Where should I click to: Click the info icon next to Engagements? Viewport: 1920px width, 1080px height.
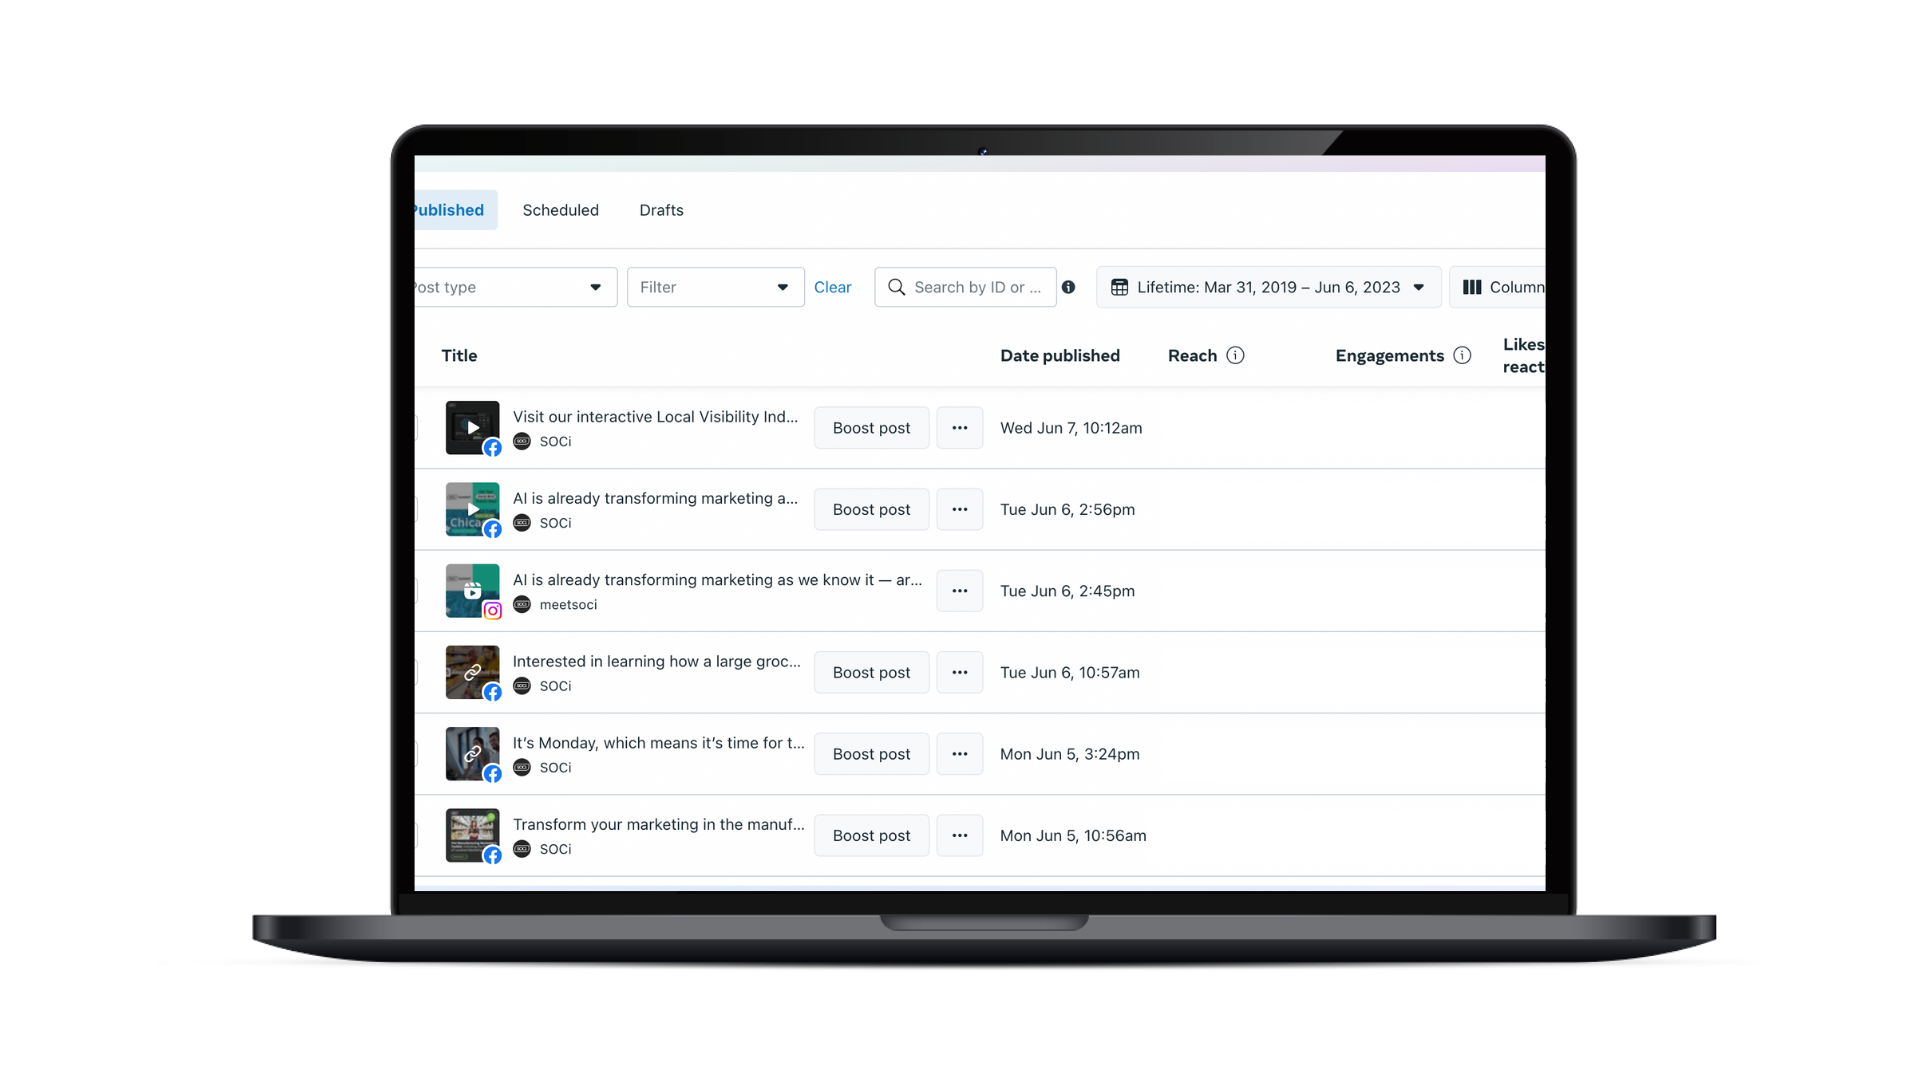(1461, 356)
